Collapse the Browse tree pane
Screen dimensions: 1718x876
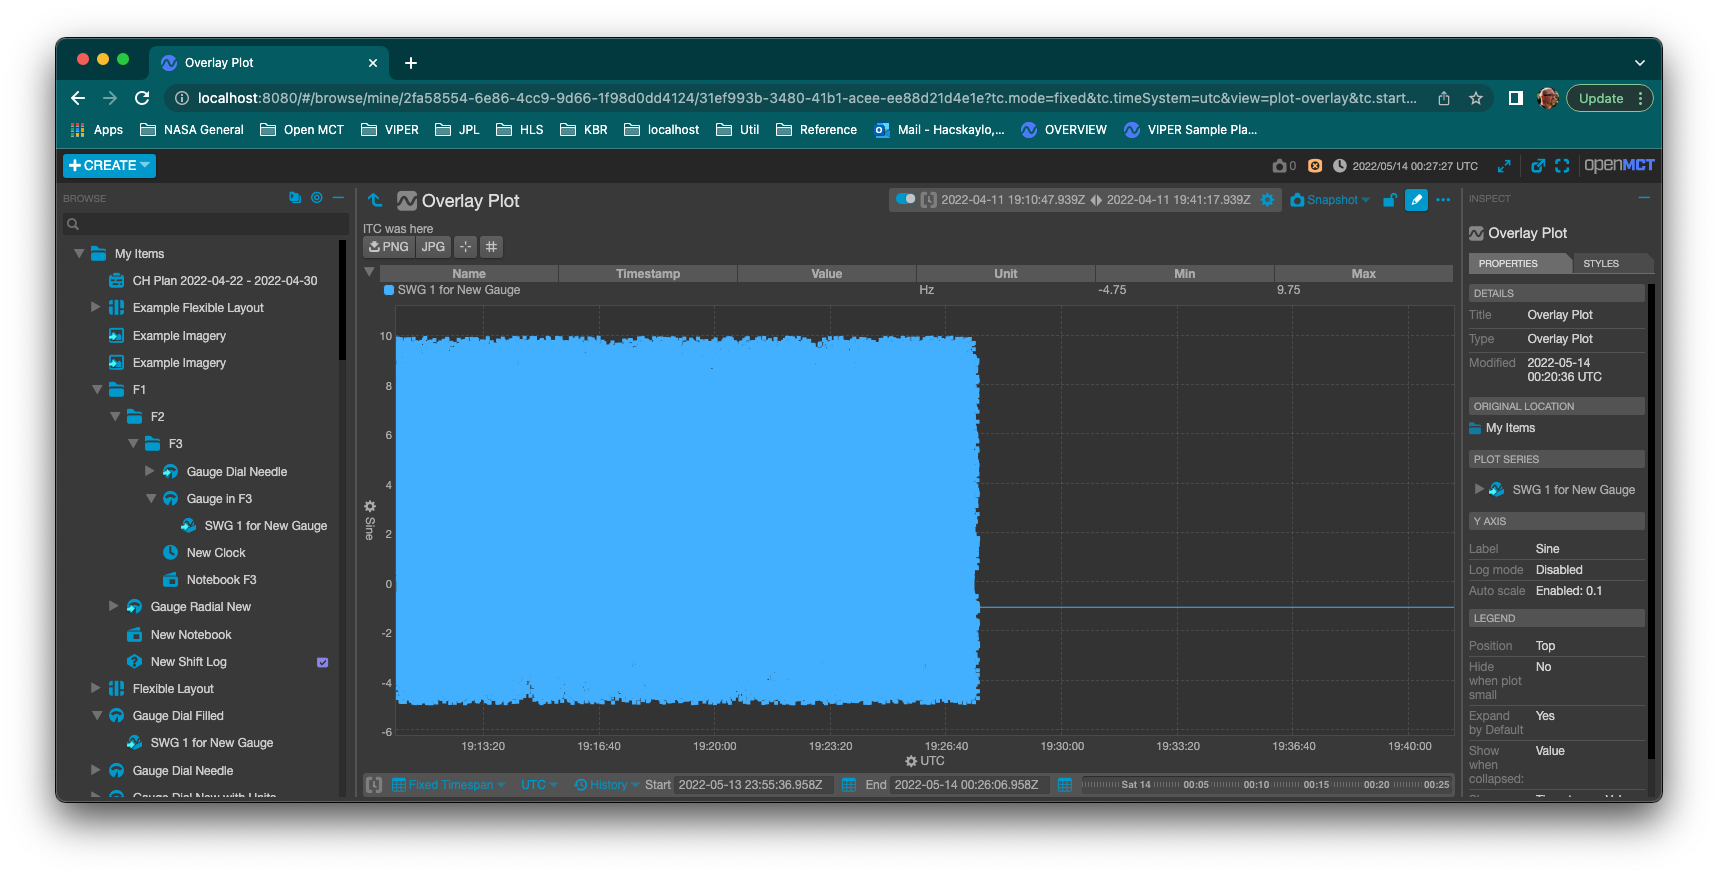pyautogui.click(x=338, y=198)
